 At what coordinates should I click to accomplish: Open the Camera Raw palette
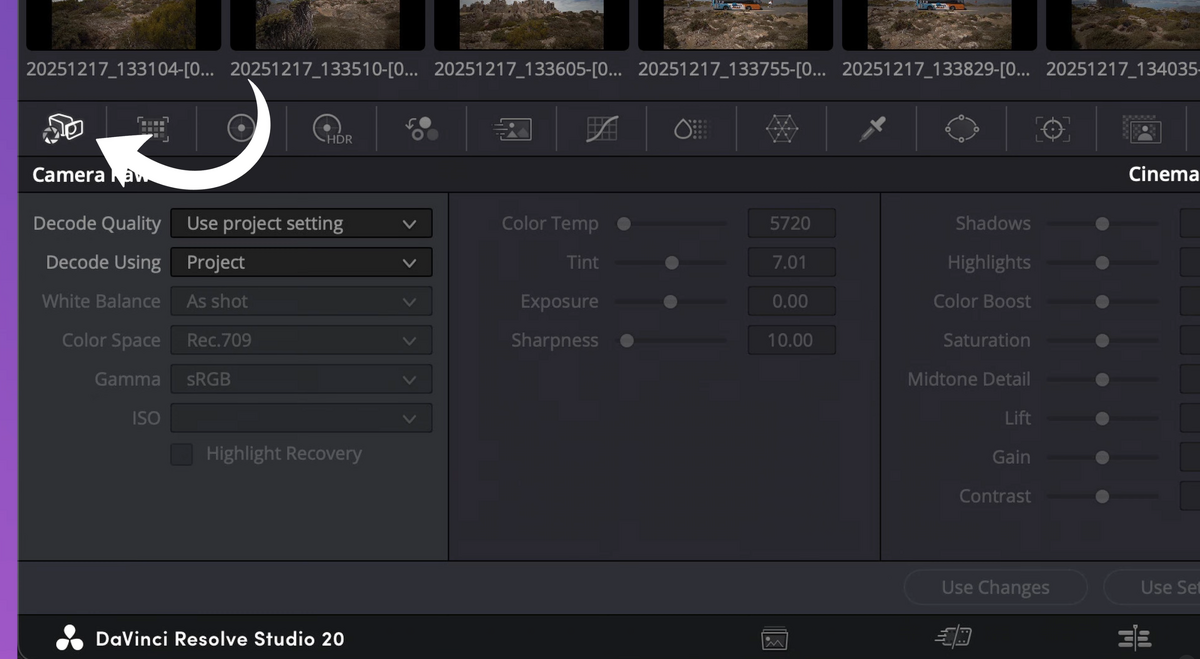(63, 128)
